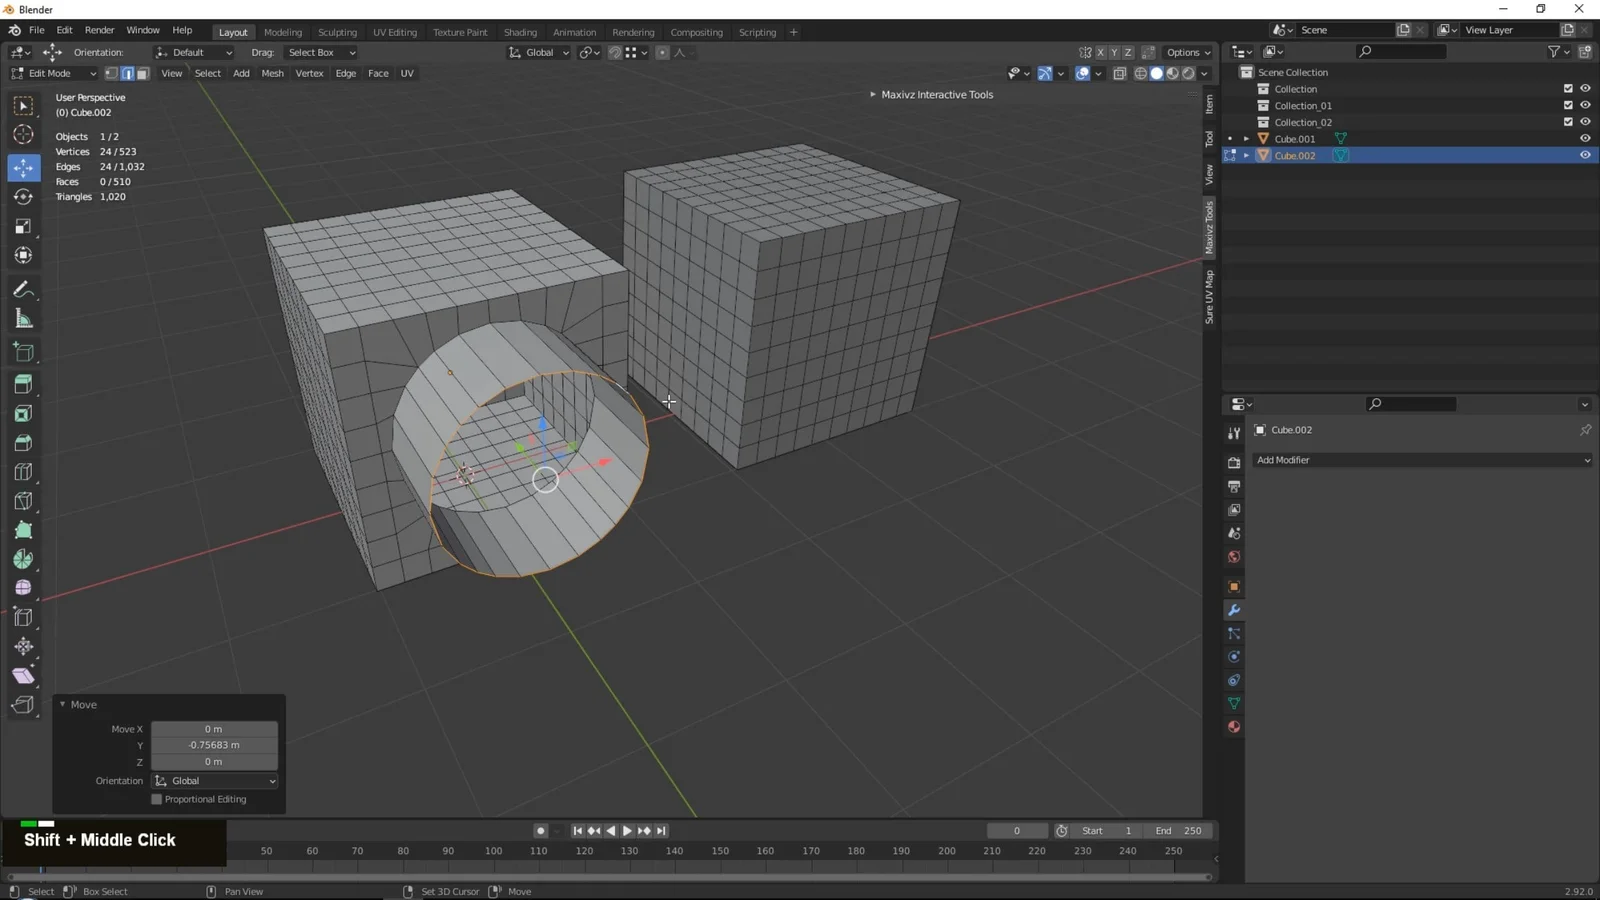Edit the Move Y value field
This screenshot has height=900, width=1600.
[213, 745]
